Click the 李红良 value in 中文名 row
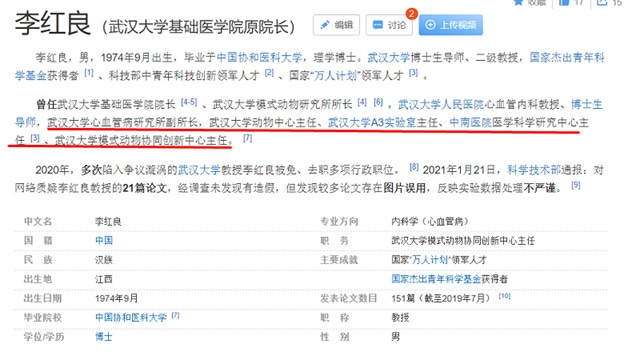624x360 pixels. pos(108,221)
